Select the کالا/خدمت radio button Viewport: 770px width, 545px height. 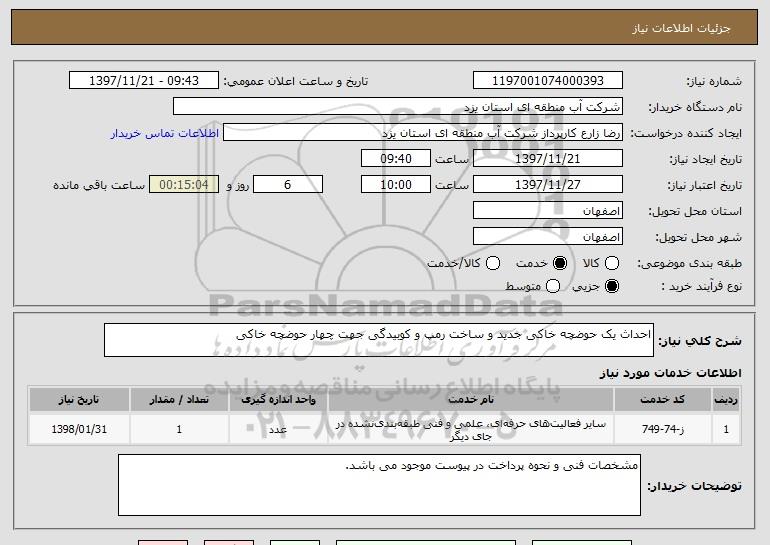(x=493, y=263)
